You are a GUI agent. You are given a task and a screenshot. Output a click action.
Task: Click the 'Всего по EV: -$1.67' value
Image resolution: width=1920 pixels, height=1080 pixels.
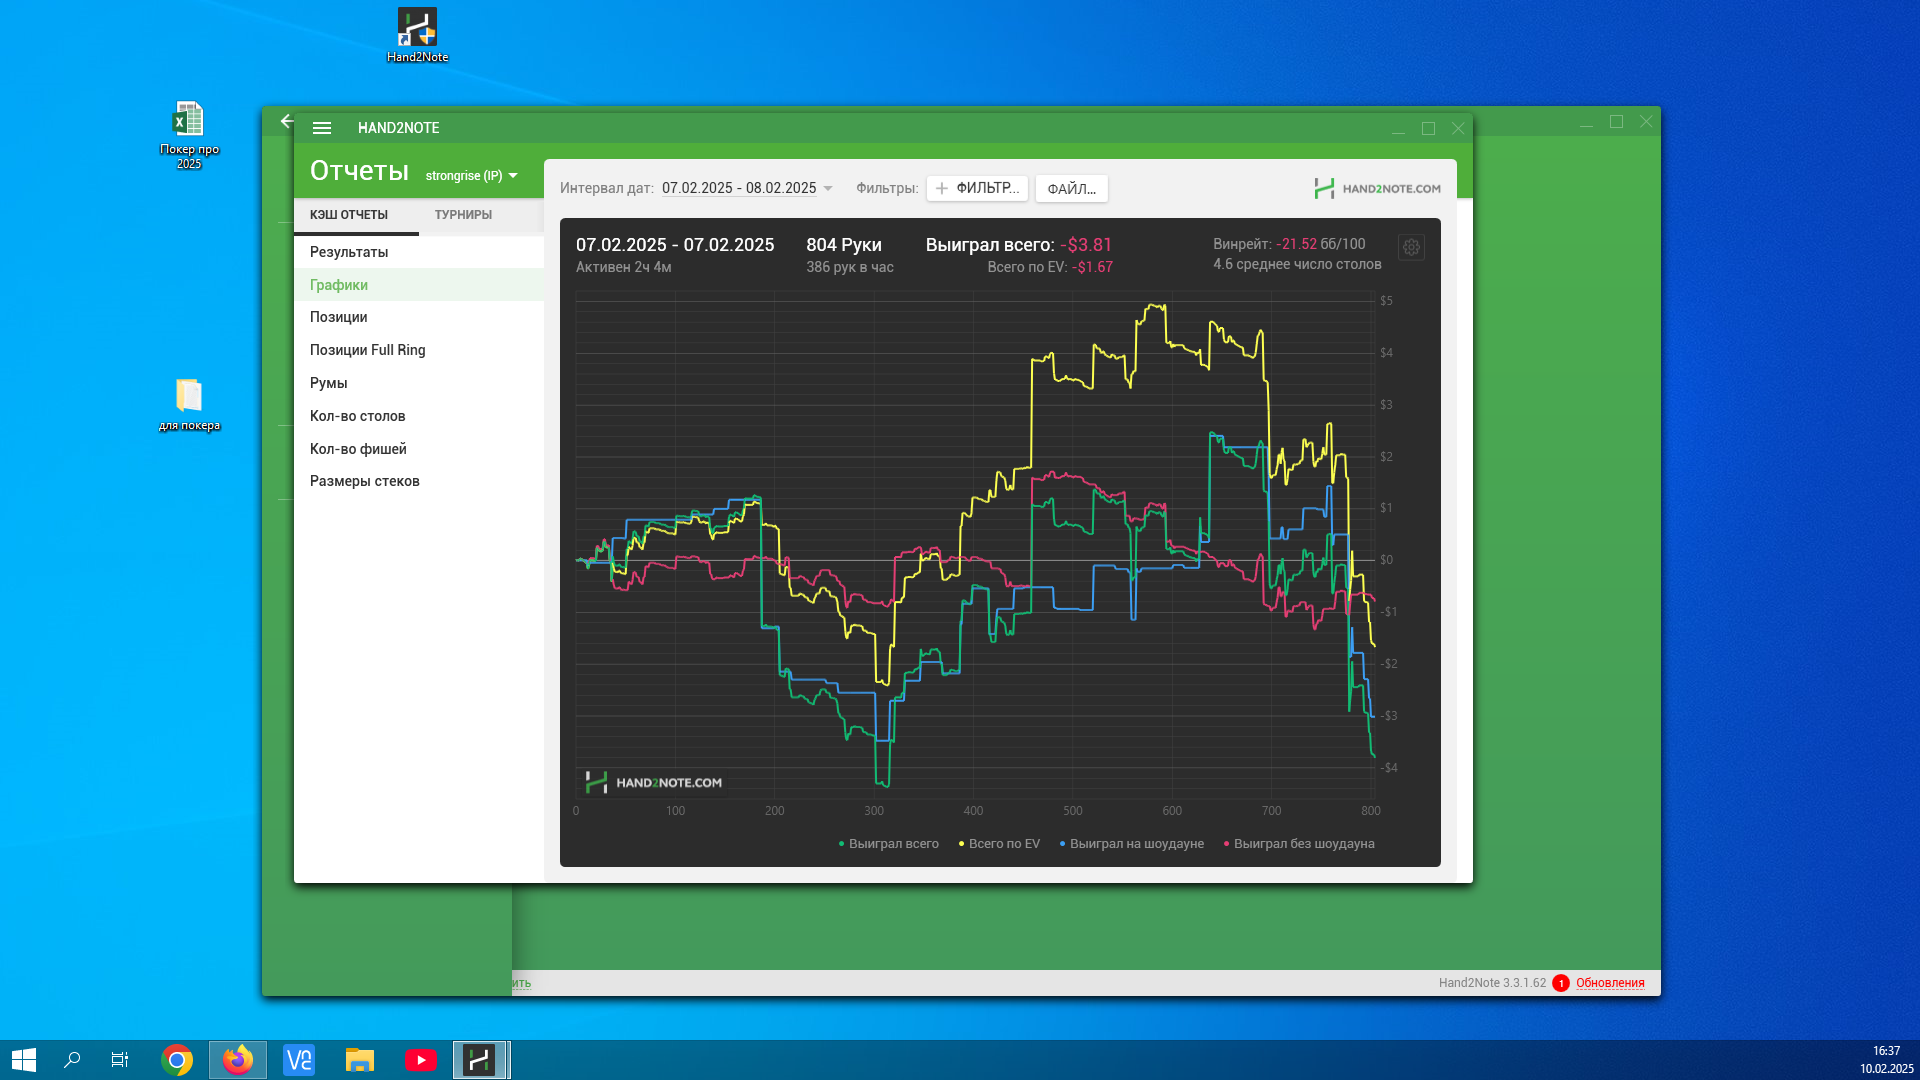pos(1050,267)
